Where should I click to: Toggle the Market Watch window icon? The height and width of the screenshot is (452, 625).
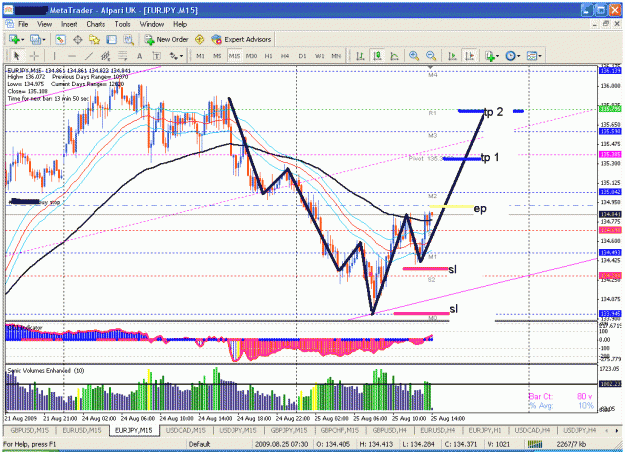click(60, 39)
